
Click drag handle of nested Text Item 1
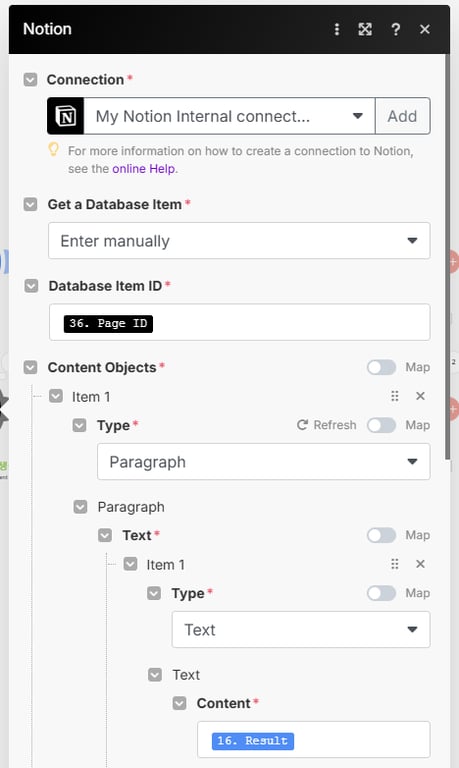(394, 564)
